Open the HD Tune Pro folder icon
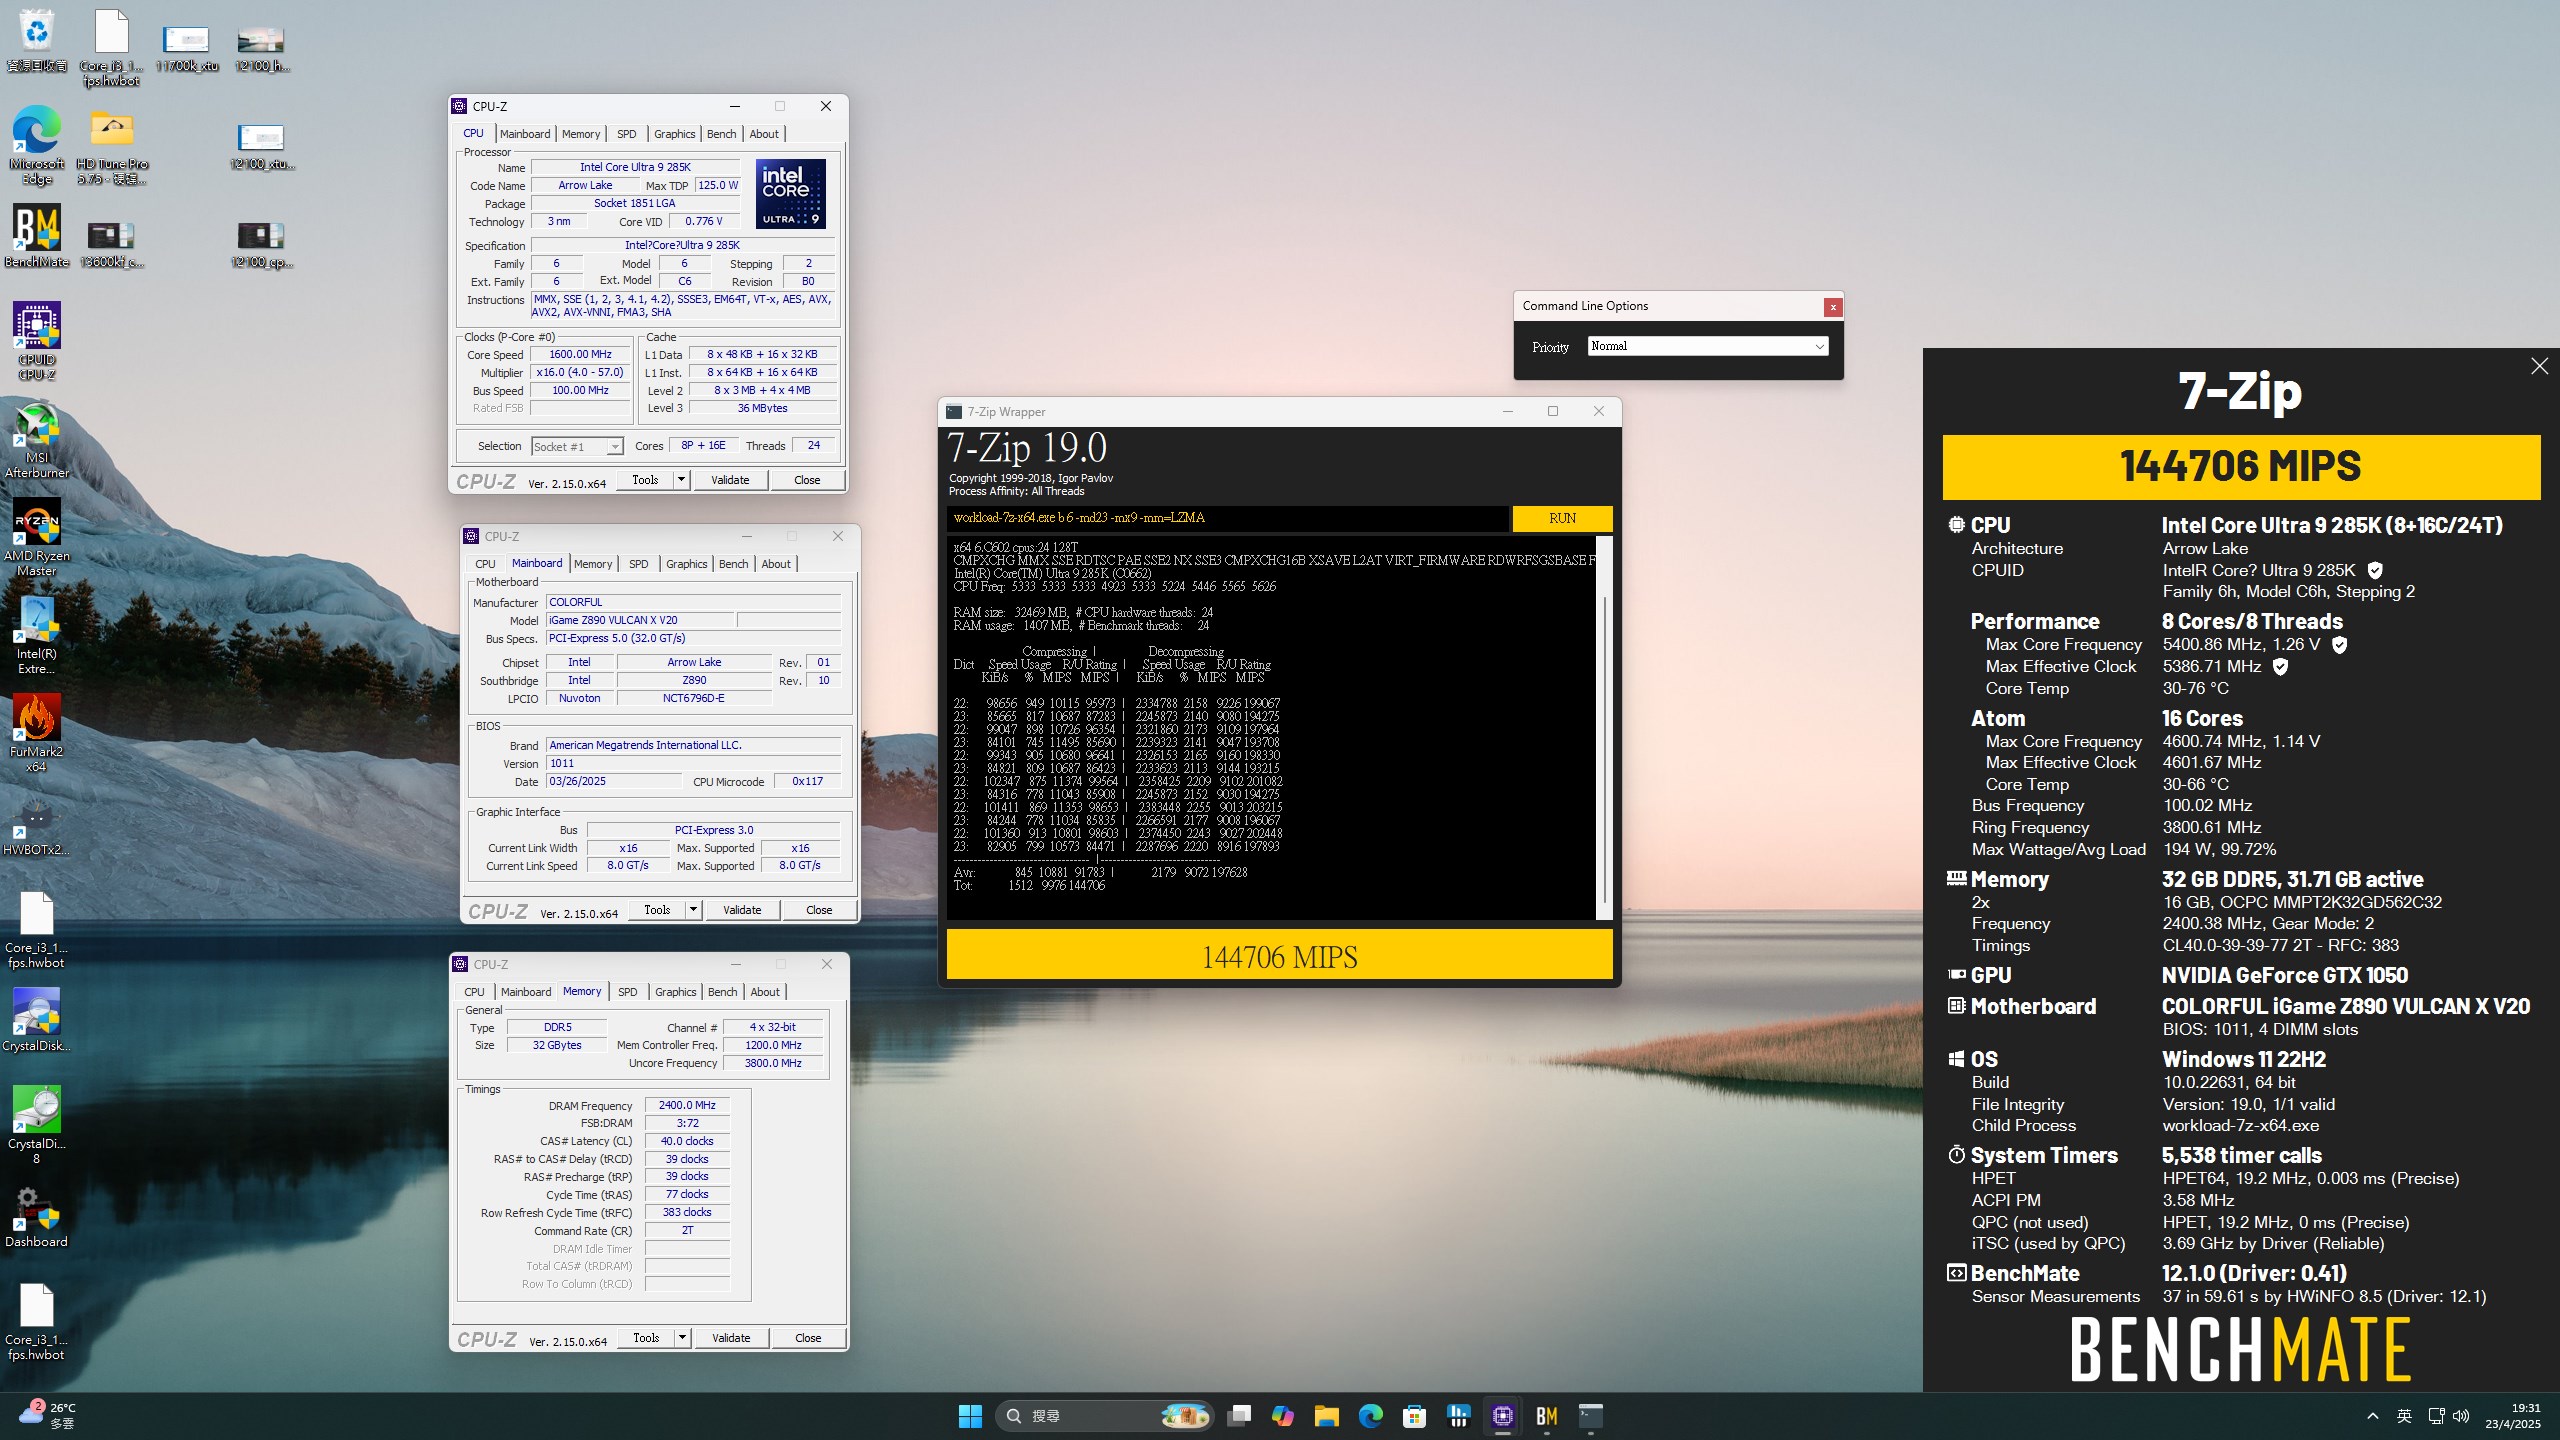Image resolution: width=2560 pixels, height=1440 pixels. tap(112, 146)
